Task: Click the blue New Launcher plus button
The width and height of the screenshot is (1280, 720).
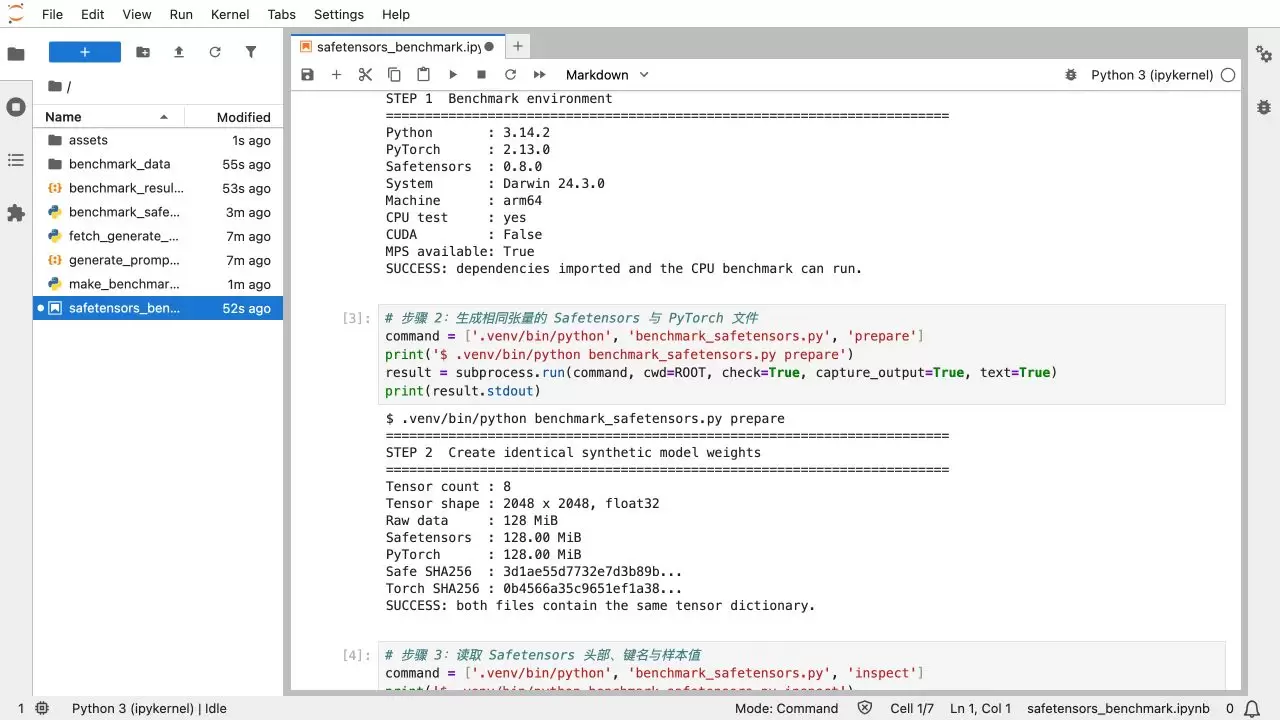Action: pyautogui.click(x=85, y=52)
